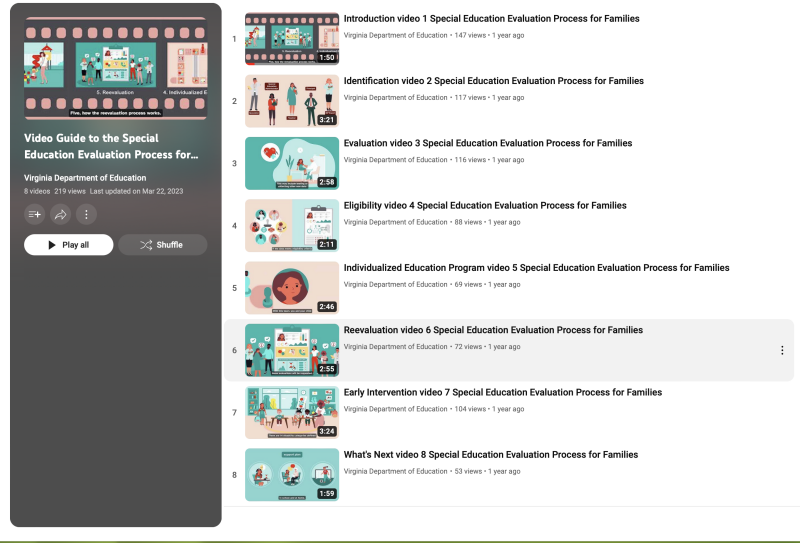Open Eligibility video 4 thumbnail

click(x=292, y=226)
